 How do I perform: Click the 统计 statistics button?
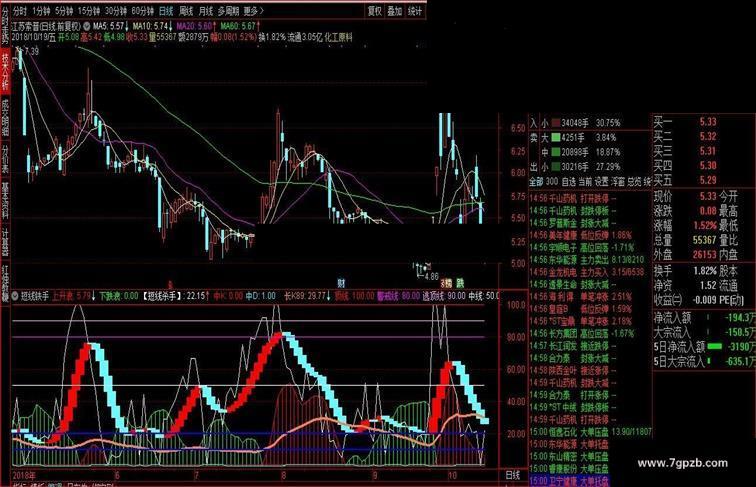pyautogui.click(x=415, y=11)
